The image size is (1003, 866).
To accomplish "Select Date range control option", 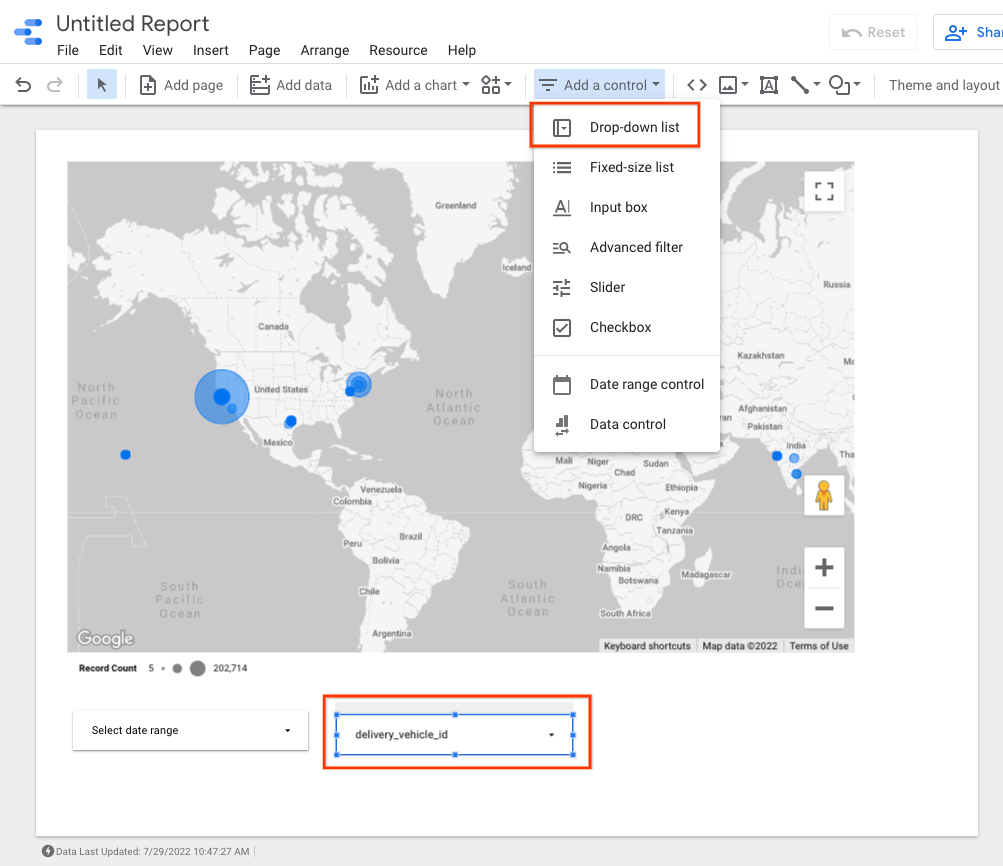I will pyautogui.click(x=646, y=384).
